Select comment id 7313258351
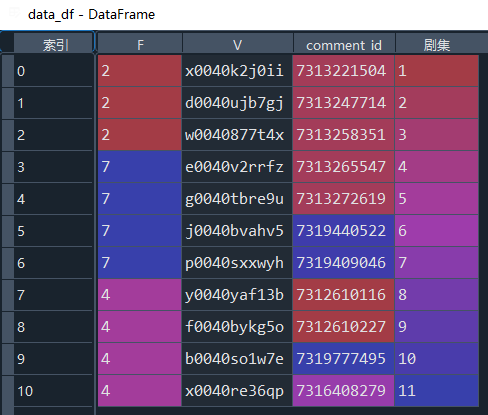Screen dimensions: 488x415 (x=344, y=135)
